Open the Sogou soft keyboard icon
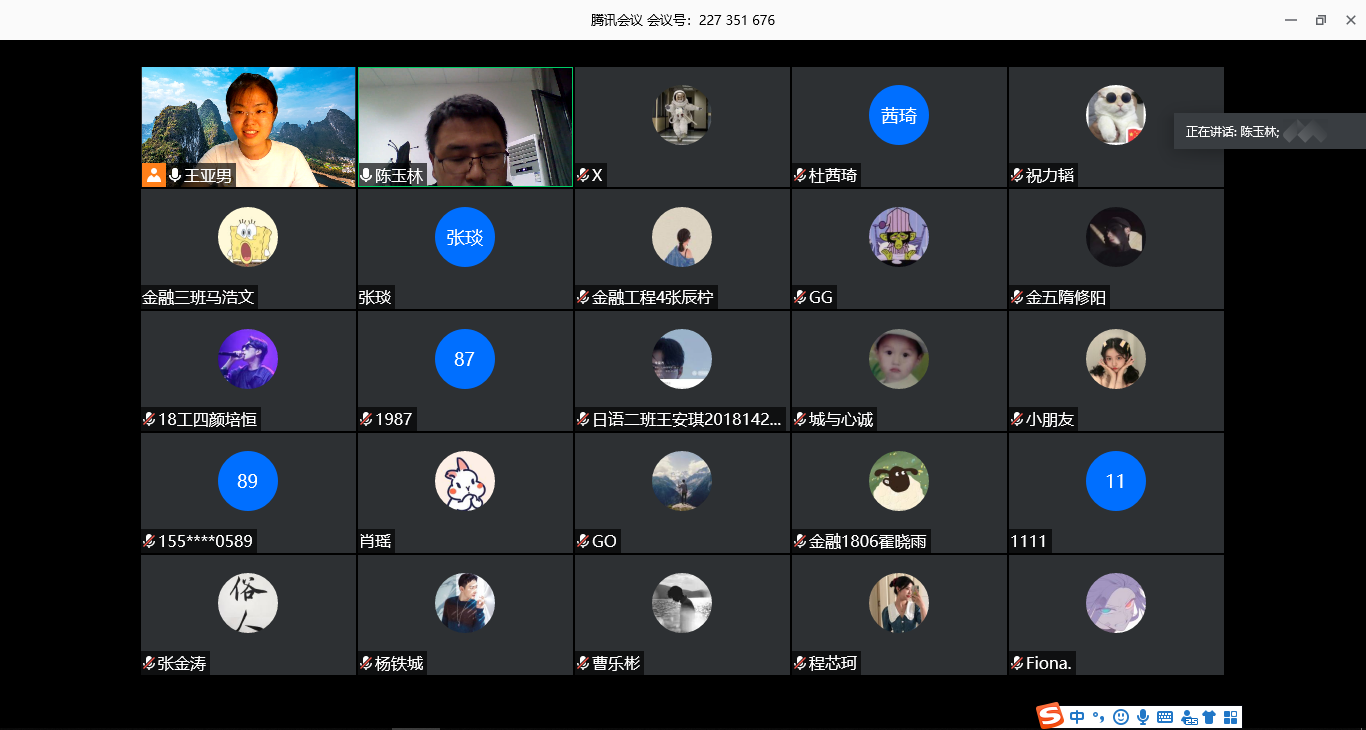This screenshot has height=730, width=1366. point(1165,717)
